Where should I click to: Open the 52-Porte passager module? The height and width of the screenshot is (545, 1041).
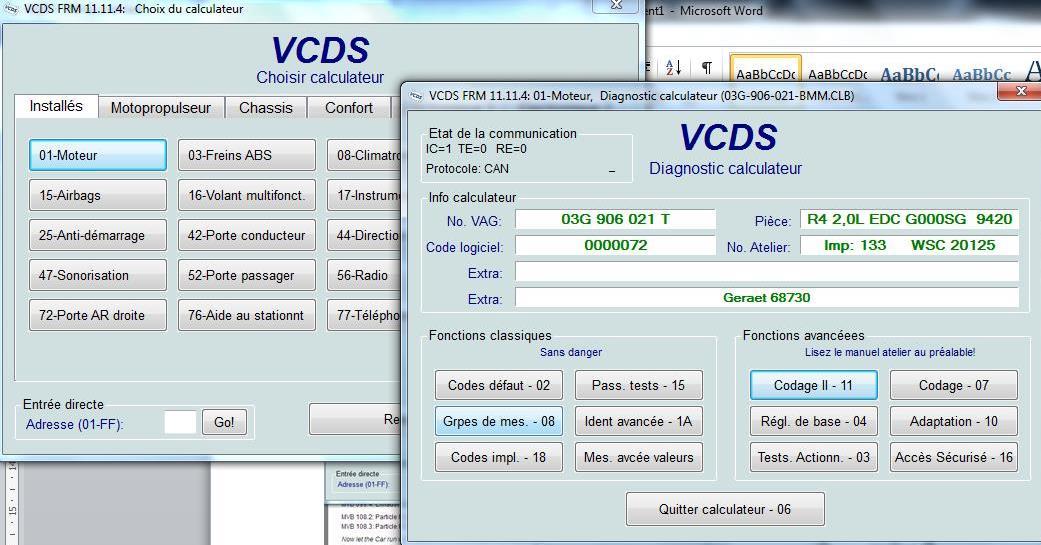(x=246, y=275)
